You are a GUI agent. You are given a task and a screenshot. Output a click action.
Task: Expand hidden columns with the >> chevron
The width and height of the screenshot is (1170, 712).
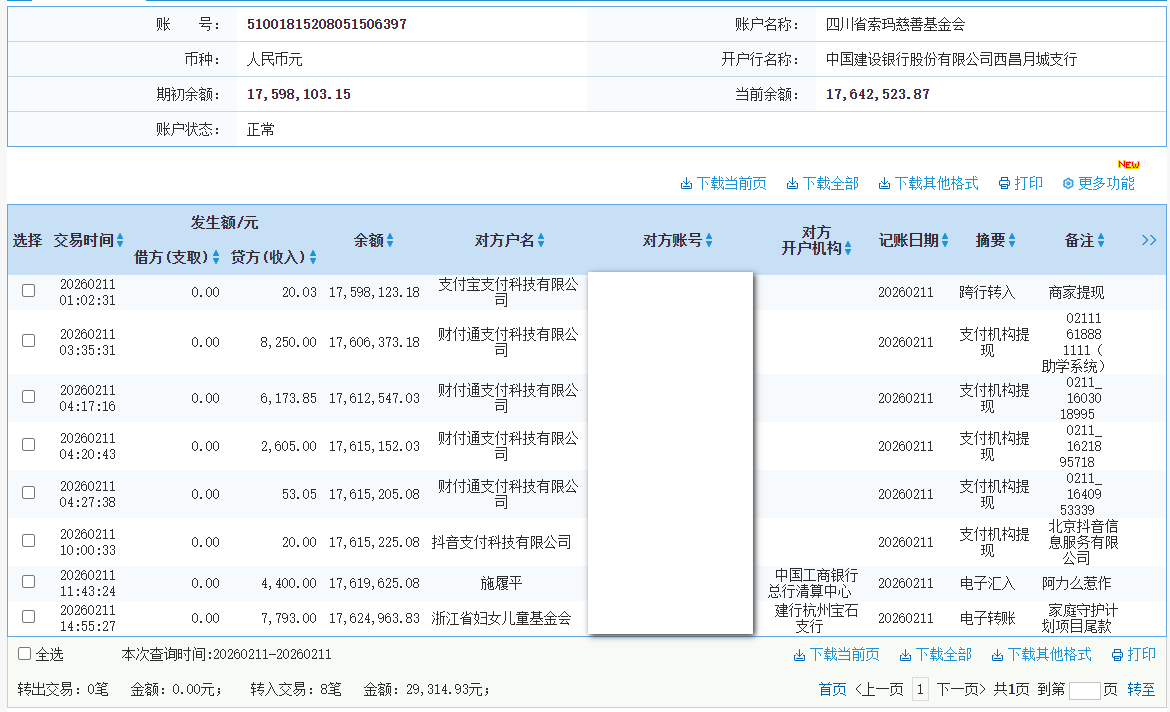[x=1149, y=240]
